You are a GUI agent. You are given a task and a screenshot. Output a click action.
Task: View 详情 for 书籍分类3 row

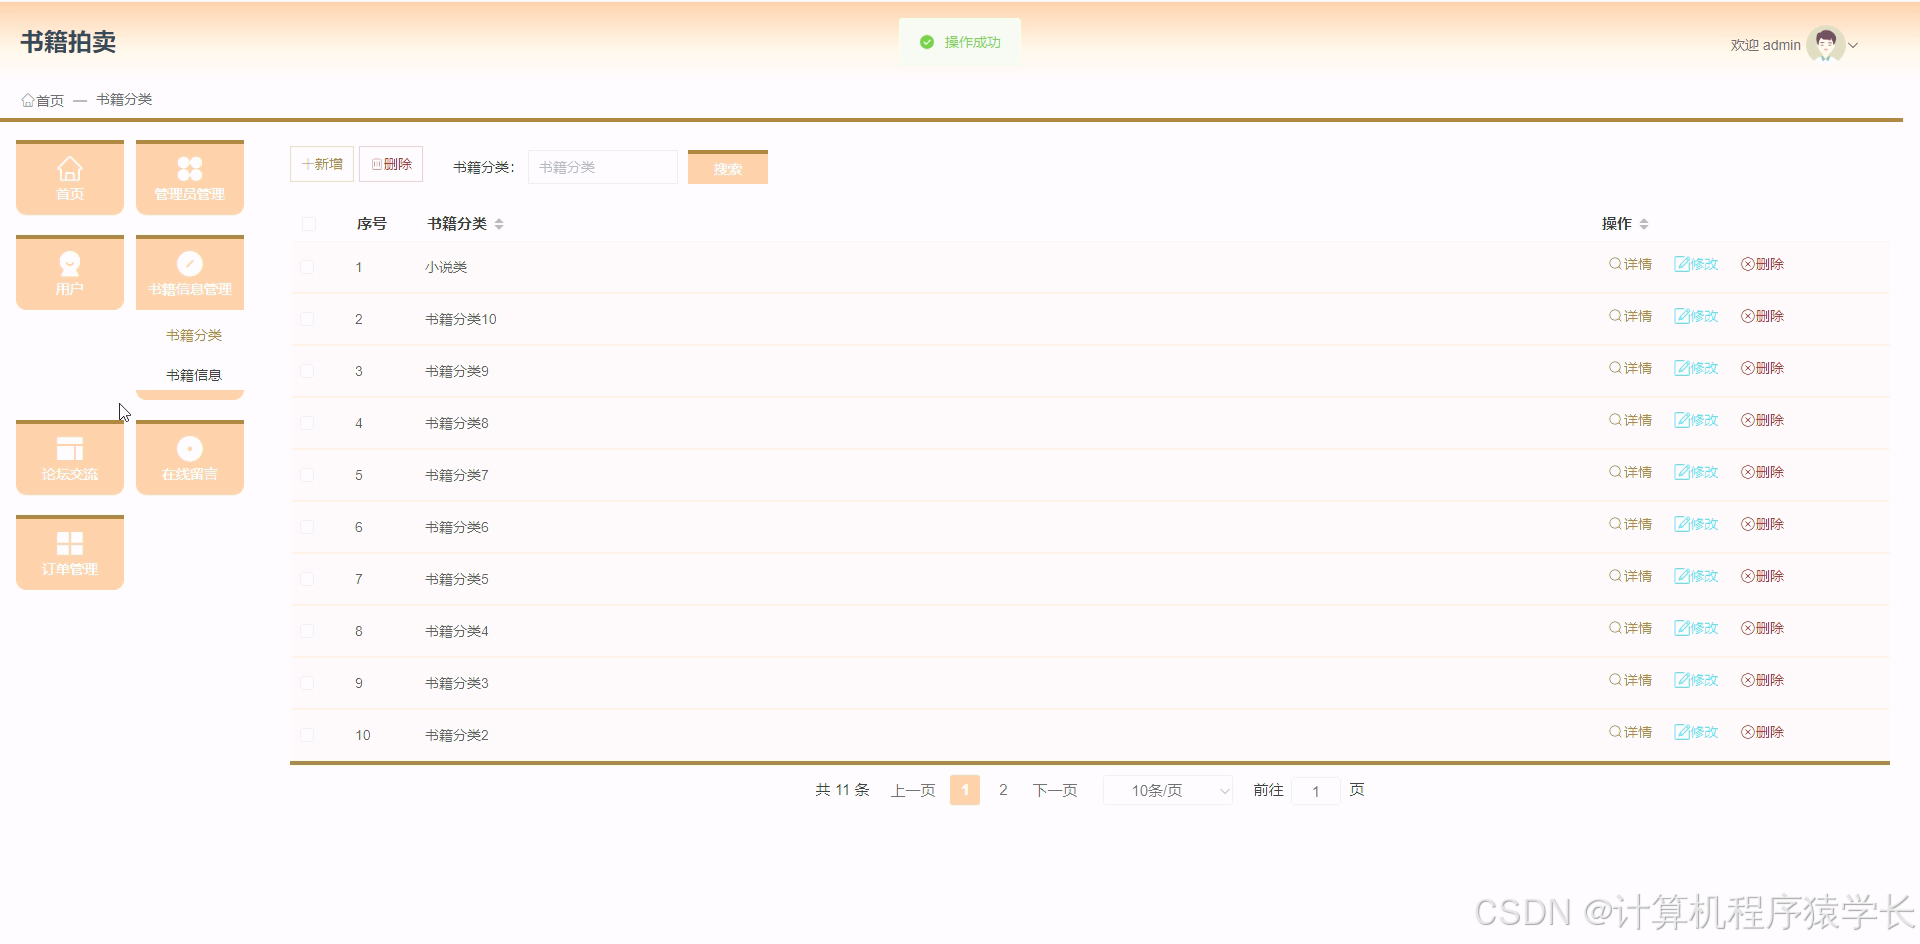(1630, 680)
